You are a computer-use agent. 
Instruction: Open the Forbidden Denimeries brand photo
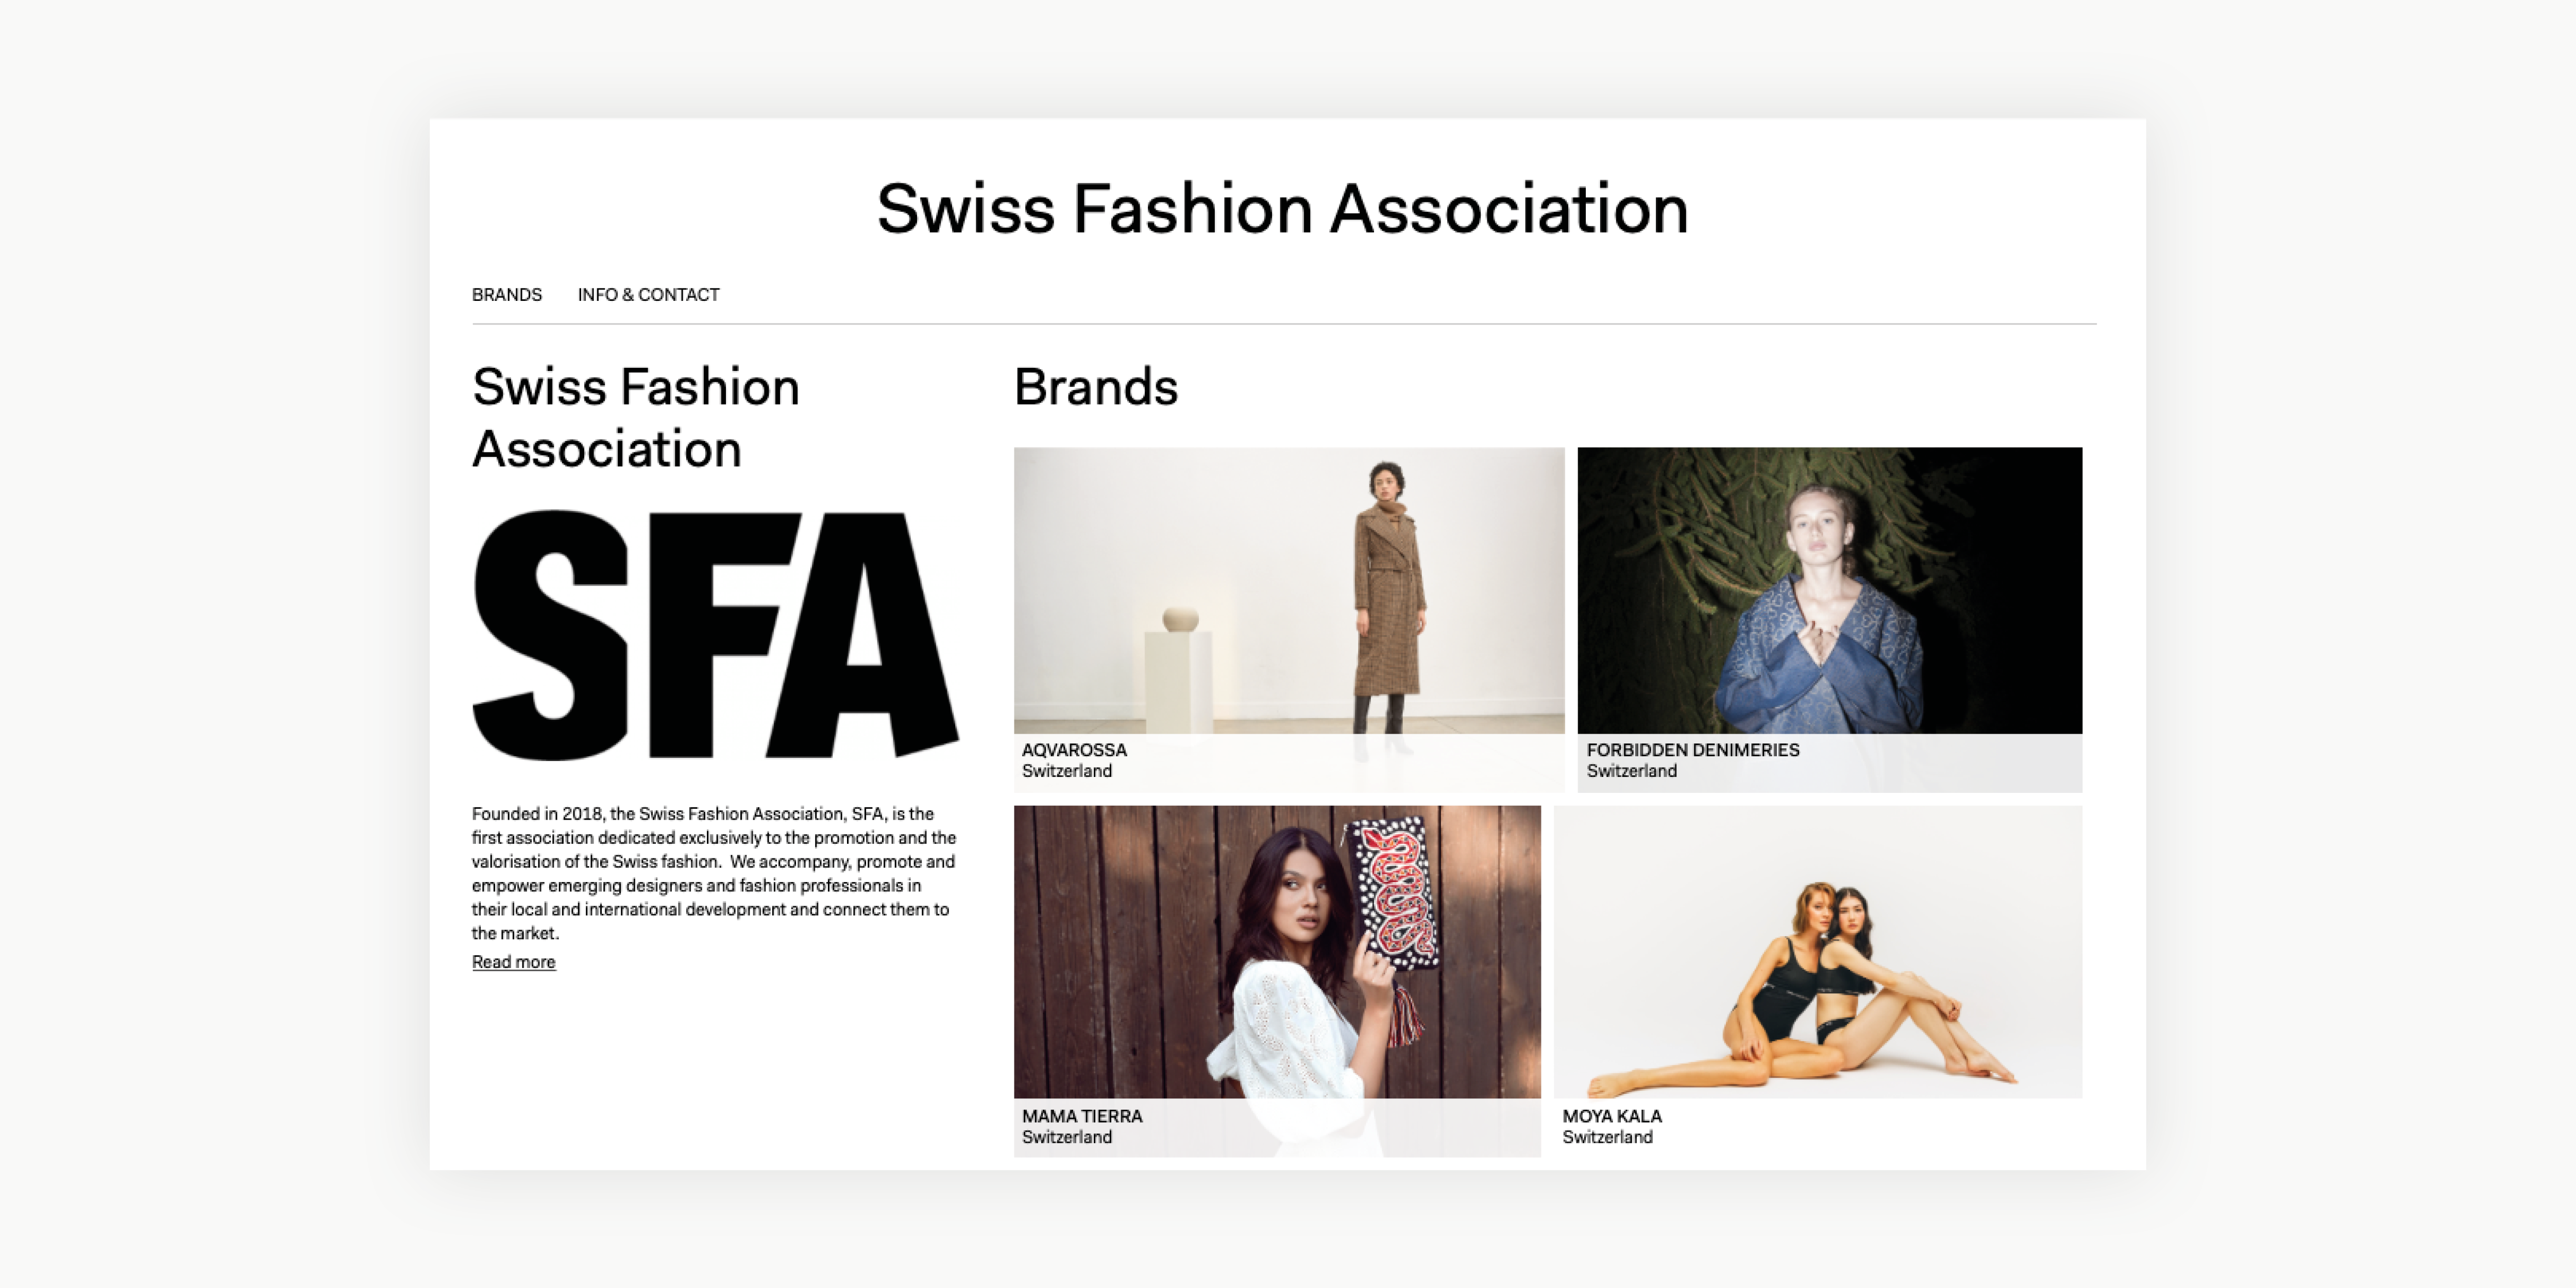pos(1830,591)
